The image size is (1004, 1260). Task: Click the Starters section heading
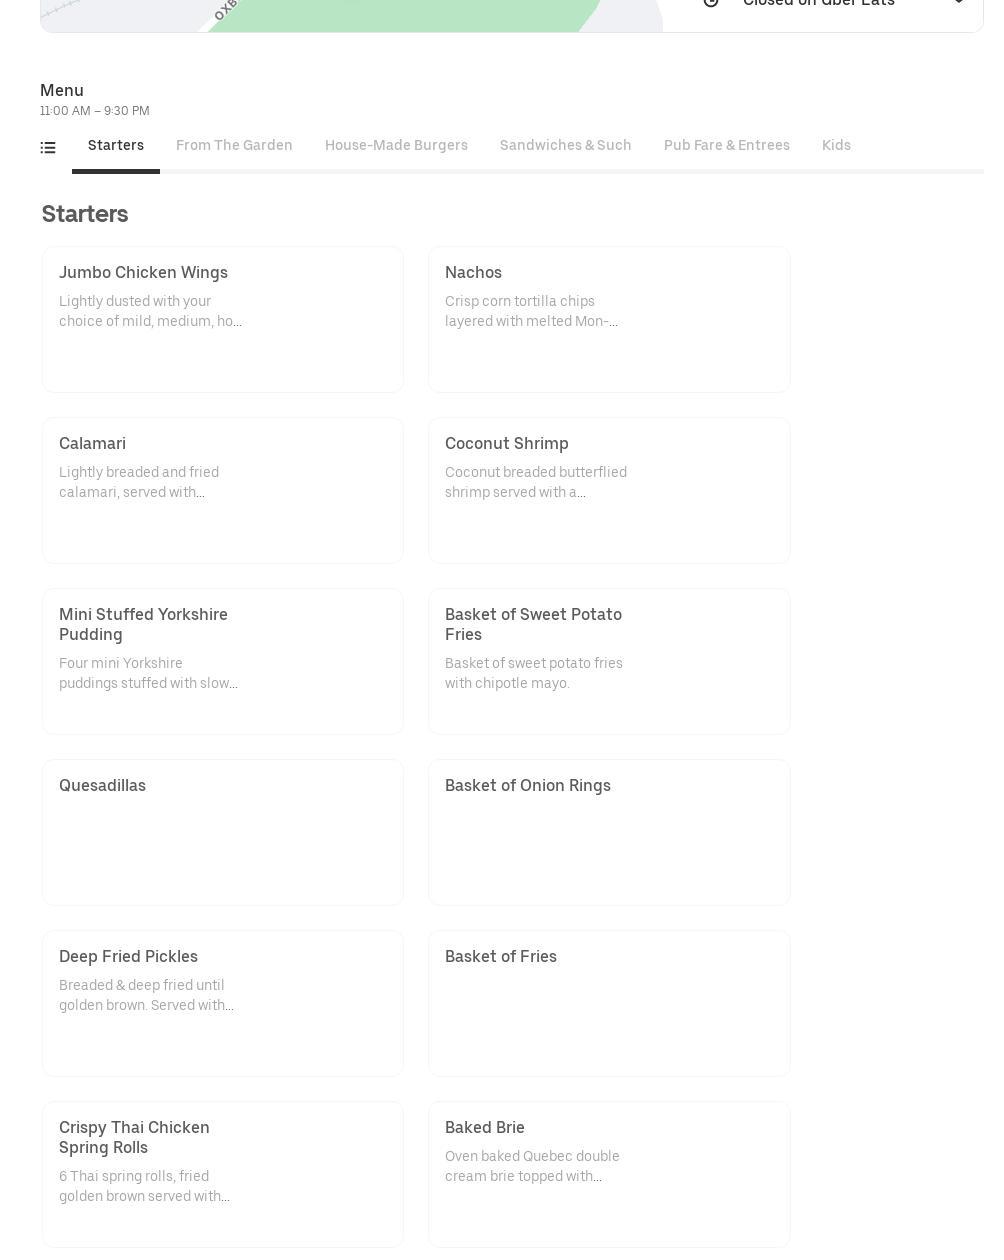[85, 214]
